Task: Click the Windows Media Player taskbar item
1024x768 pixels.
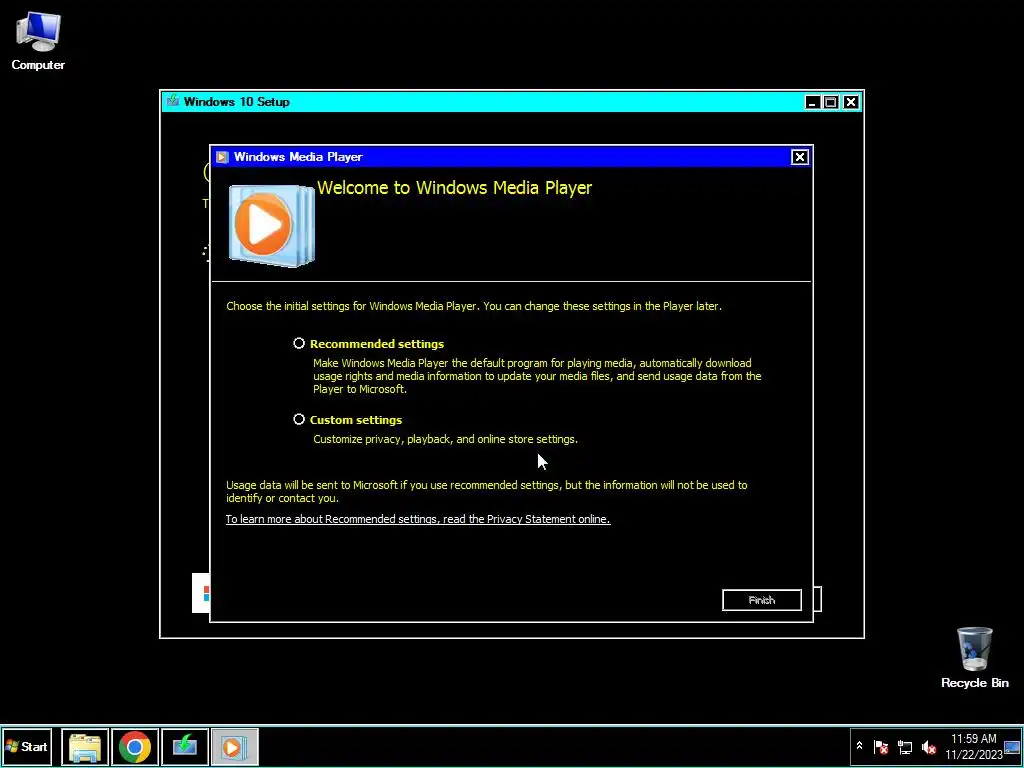Action: pos(234,746)
